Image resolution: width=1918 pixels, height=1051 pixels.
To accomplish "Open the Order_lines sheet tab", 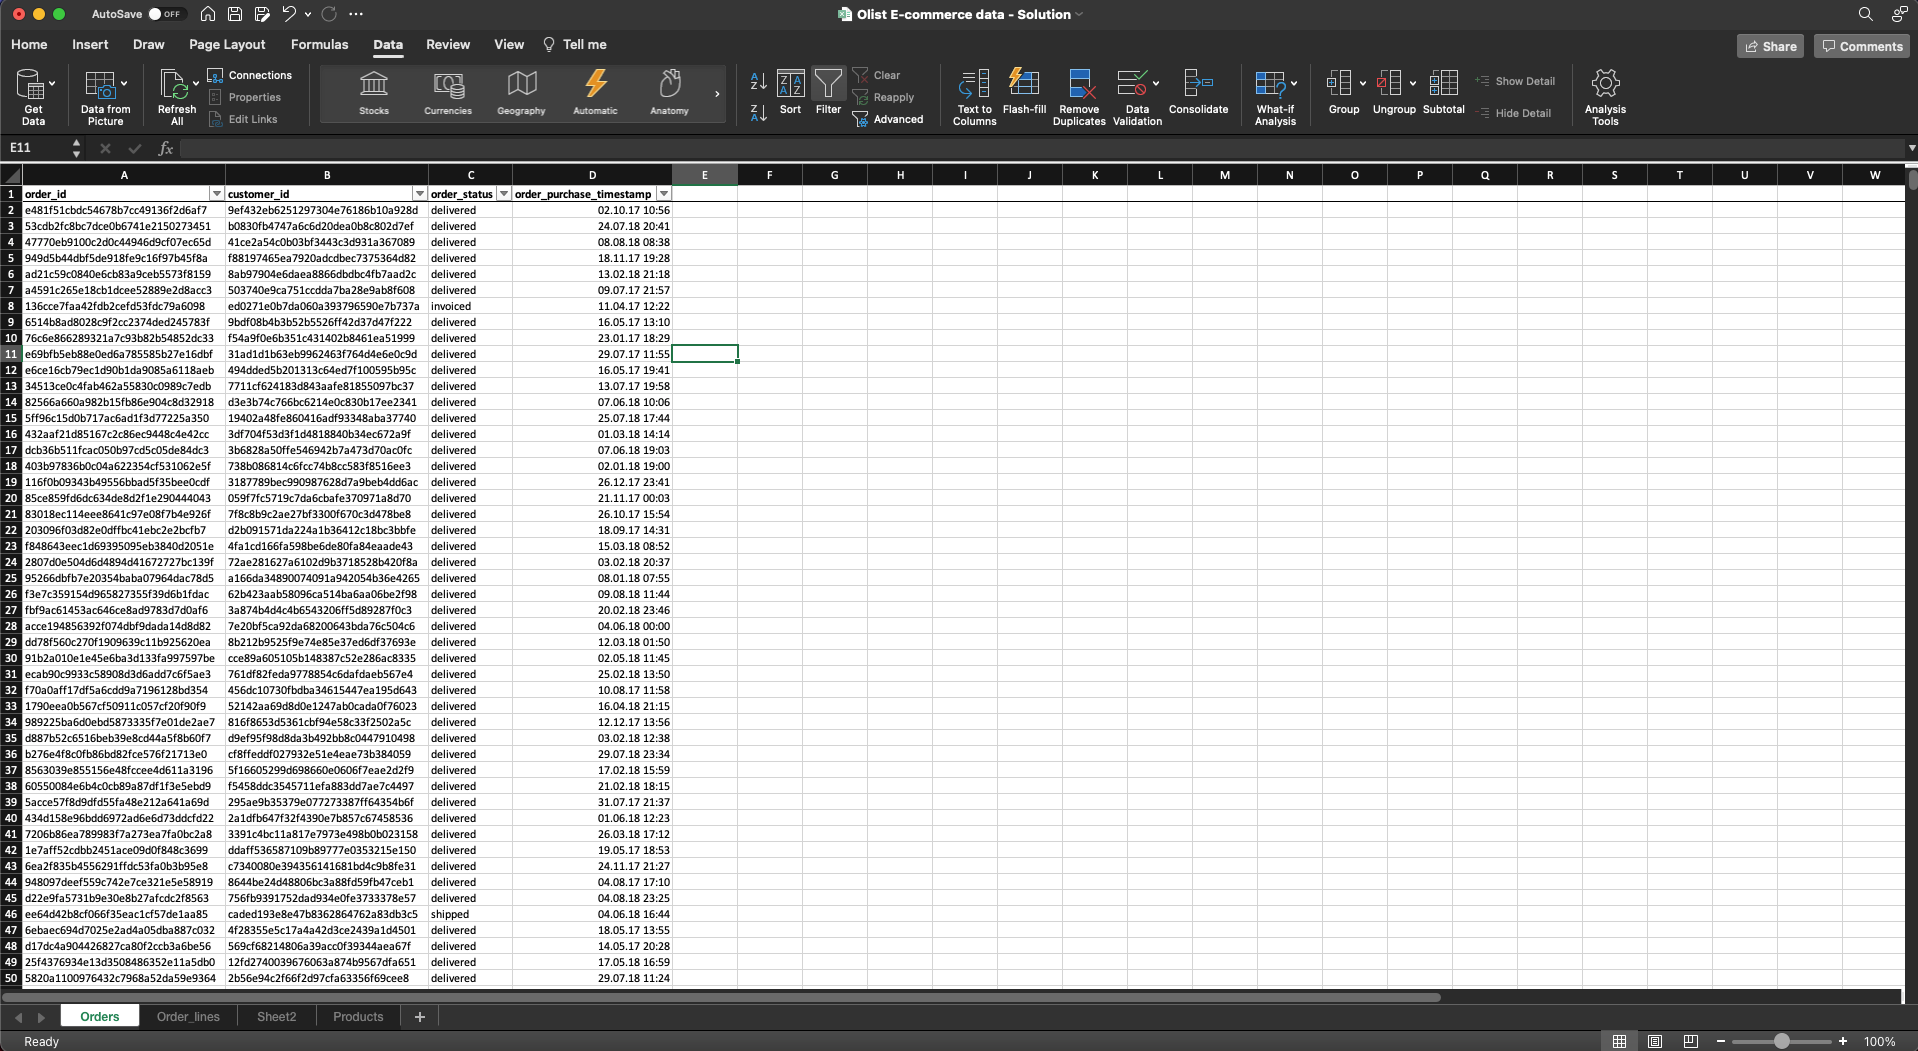I will pos(188,1016).
